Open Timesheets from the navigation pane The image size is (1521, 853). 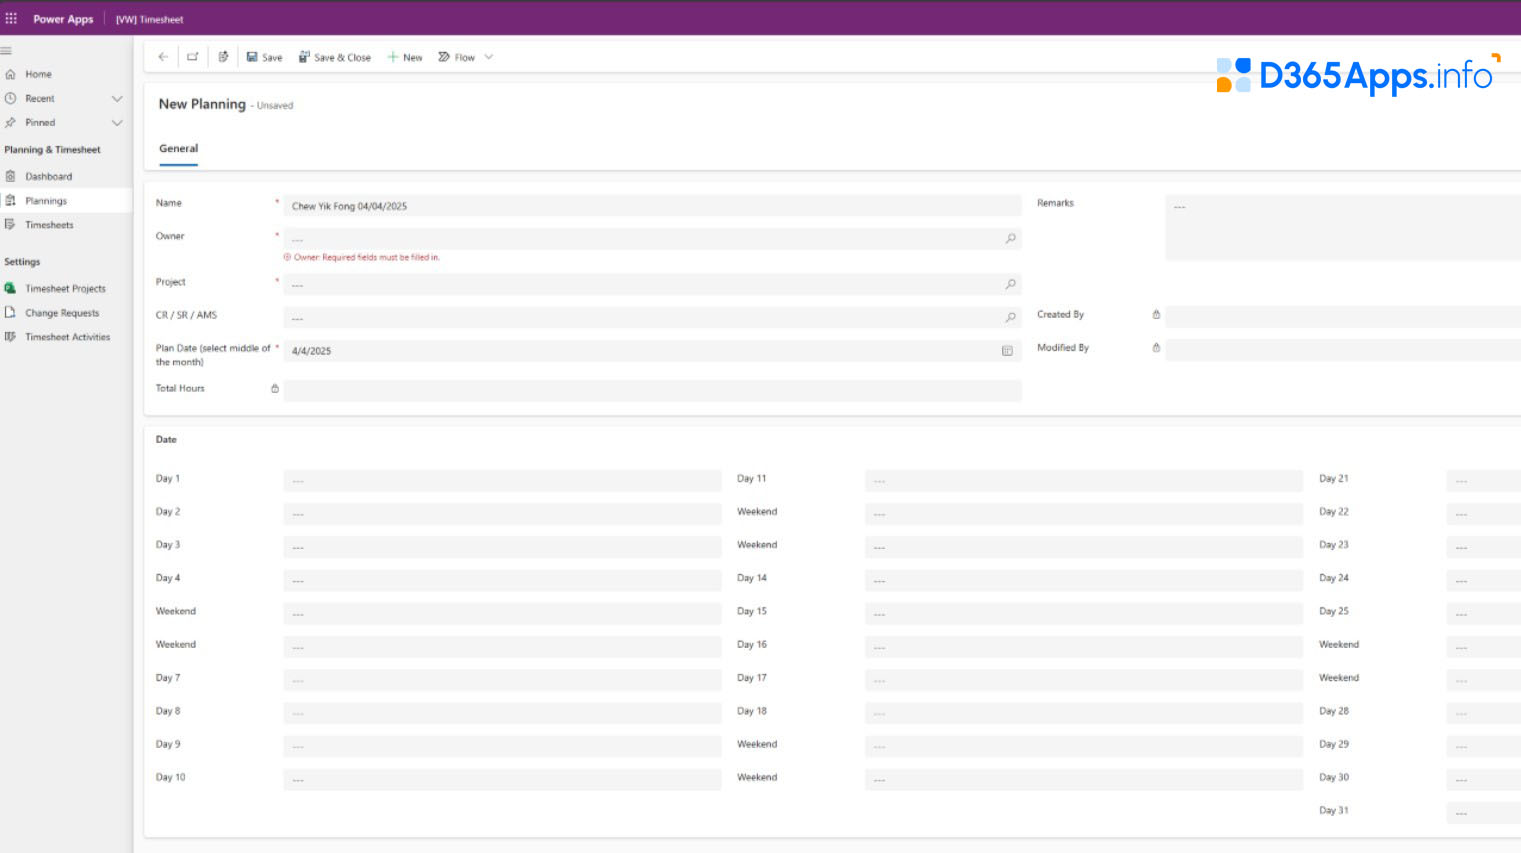coord(48,224)
